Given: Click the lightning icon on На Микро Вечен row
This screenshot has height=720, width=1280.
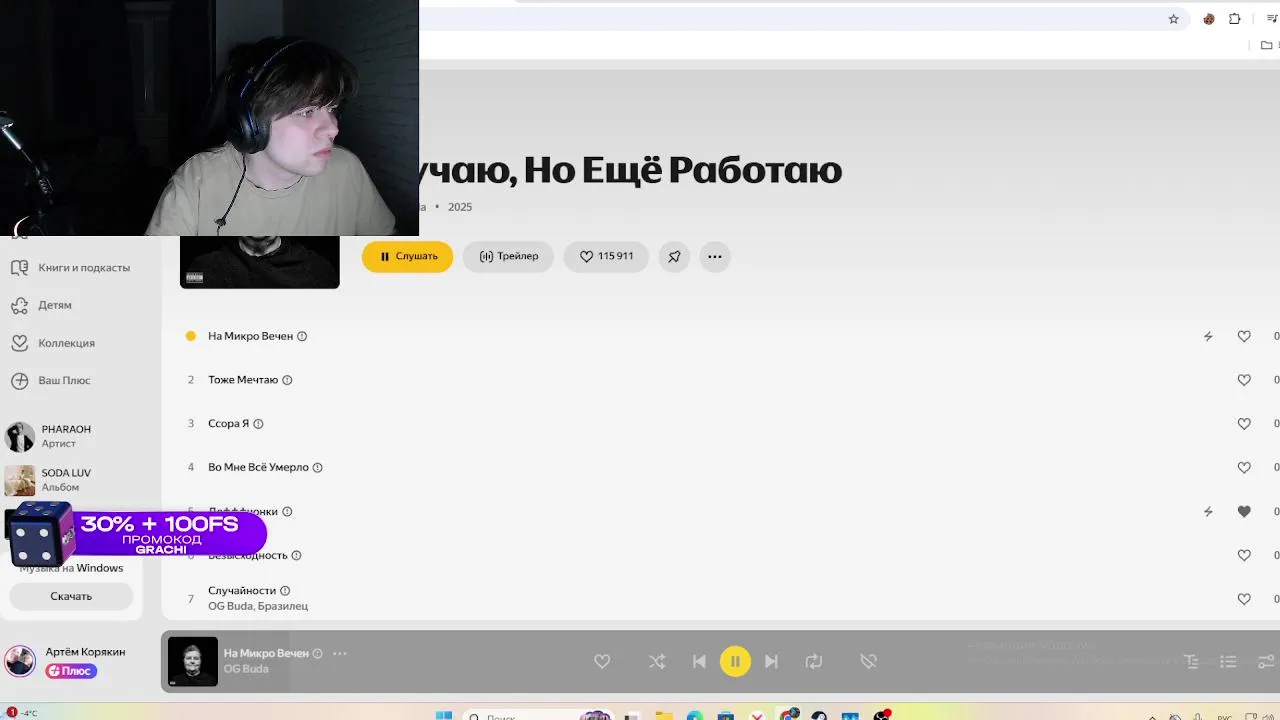Looking at the screenshot, I should 1208,337.
